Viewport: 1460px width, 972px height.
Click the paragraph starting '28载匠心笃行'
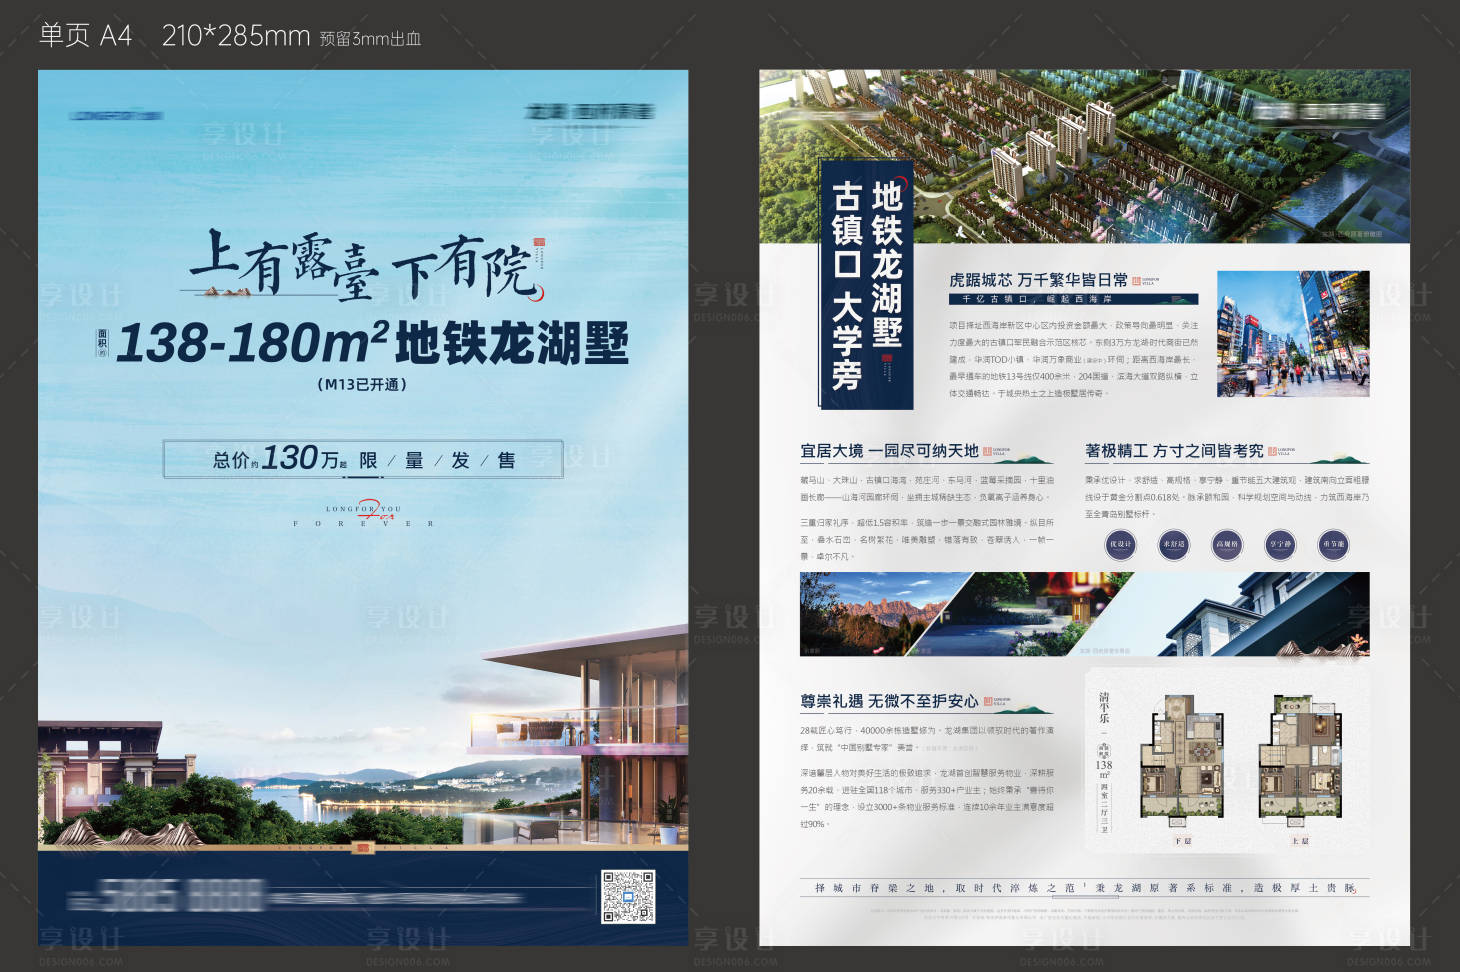click(x=927, y=739)
